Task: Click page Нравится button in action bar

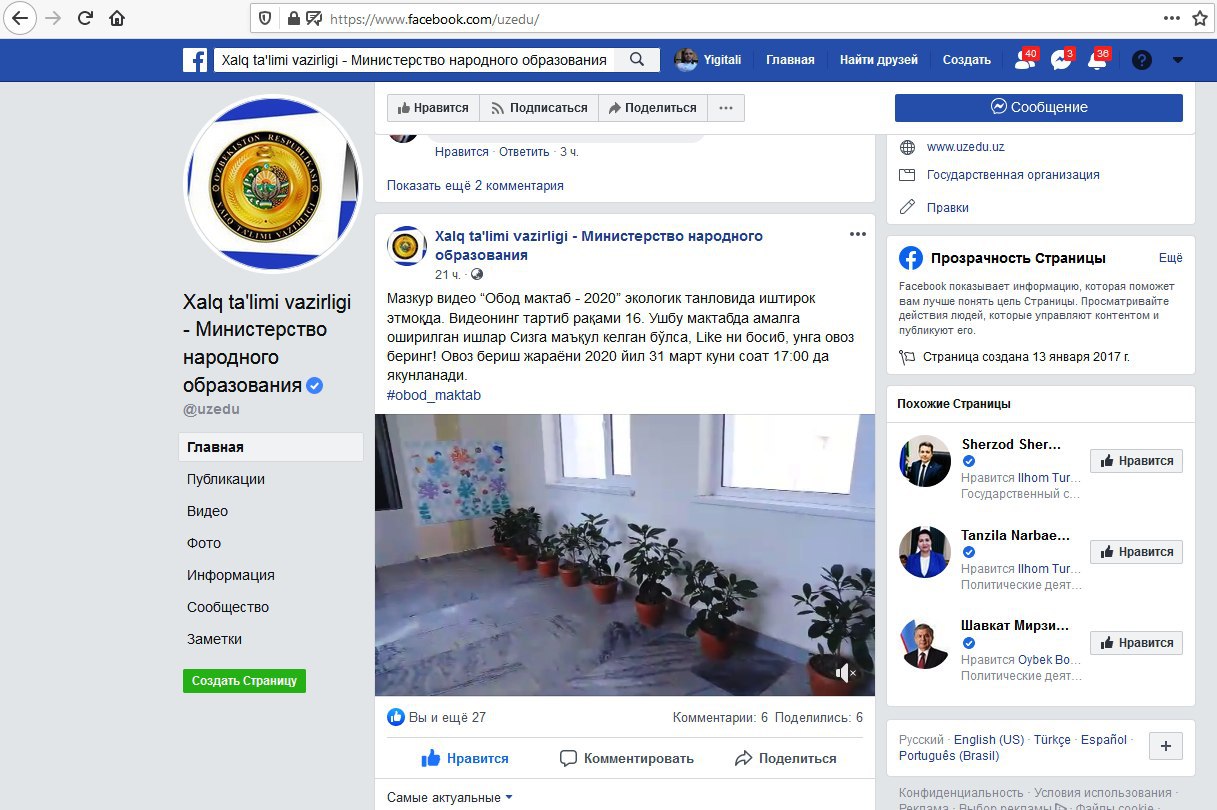Action: 433,108
